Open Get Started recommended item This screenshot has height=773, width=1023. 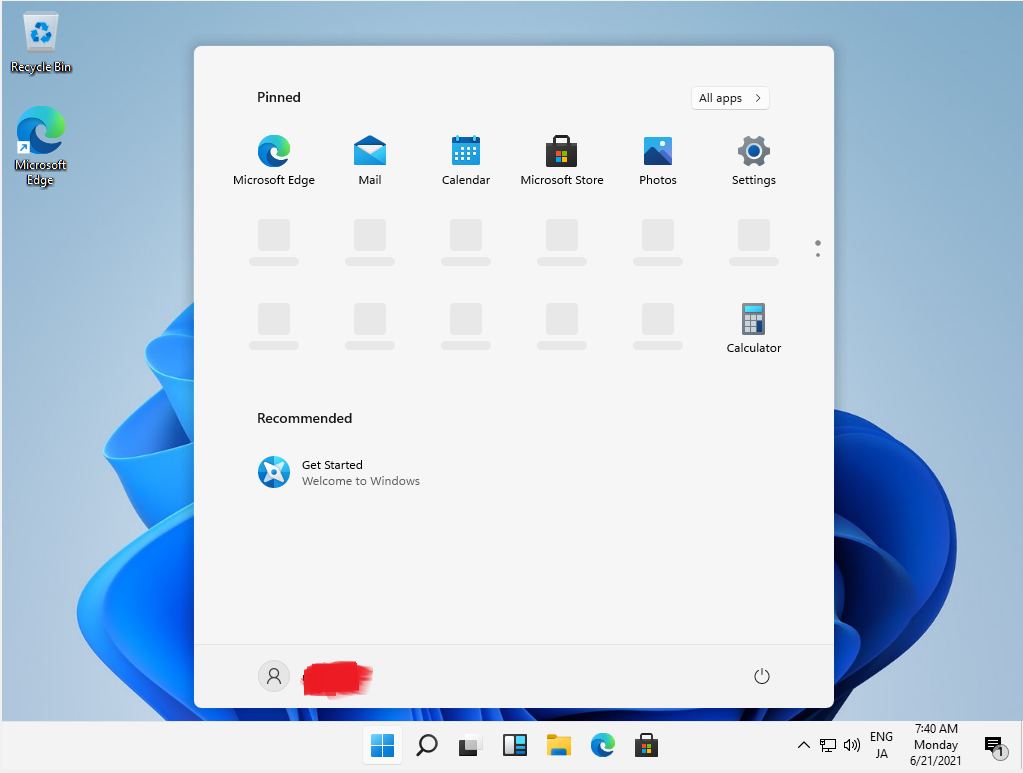340,472
